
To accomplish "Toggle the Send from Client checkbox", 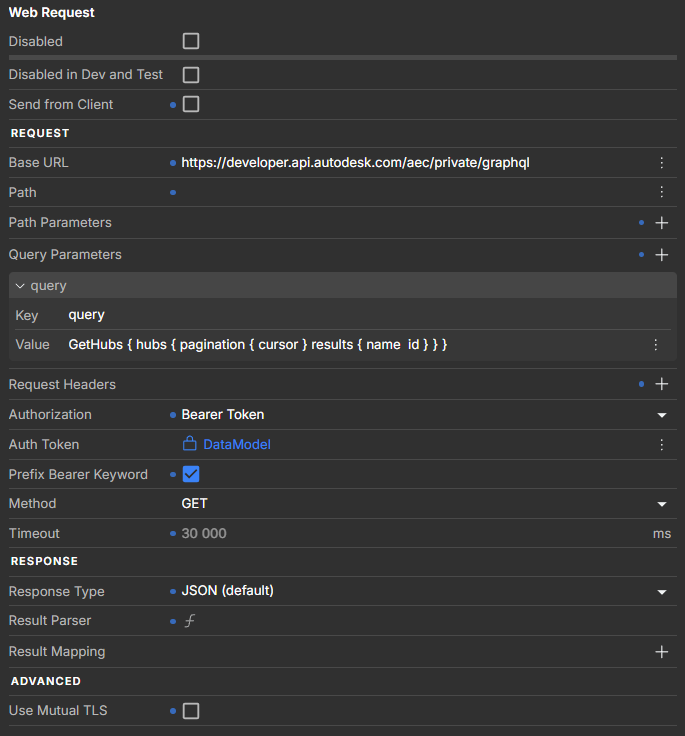I will click(x=191, y=104).
